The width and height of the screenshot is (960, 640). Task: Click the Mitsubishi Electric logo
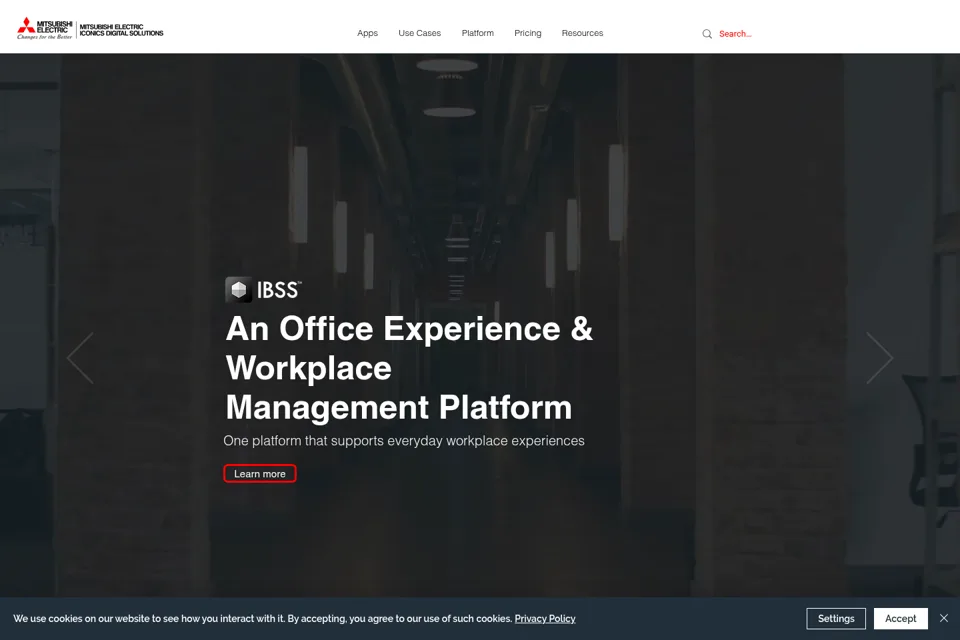[45, 29]
